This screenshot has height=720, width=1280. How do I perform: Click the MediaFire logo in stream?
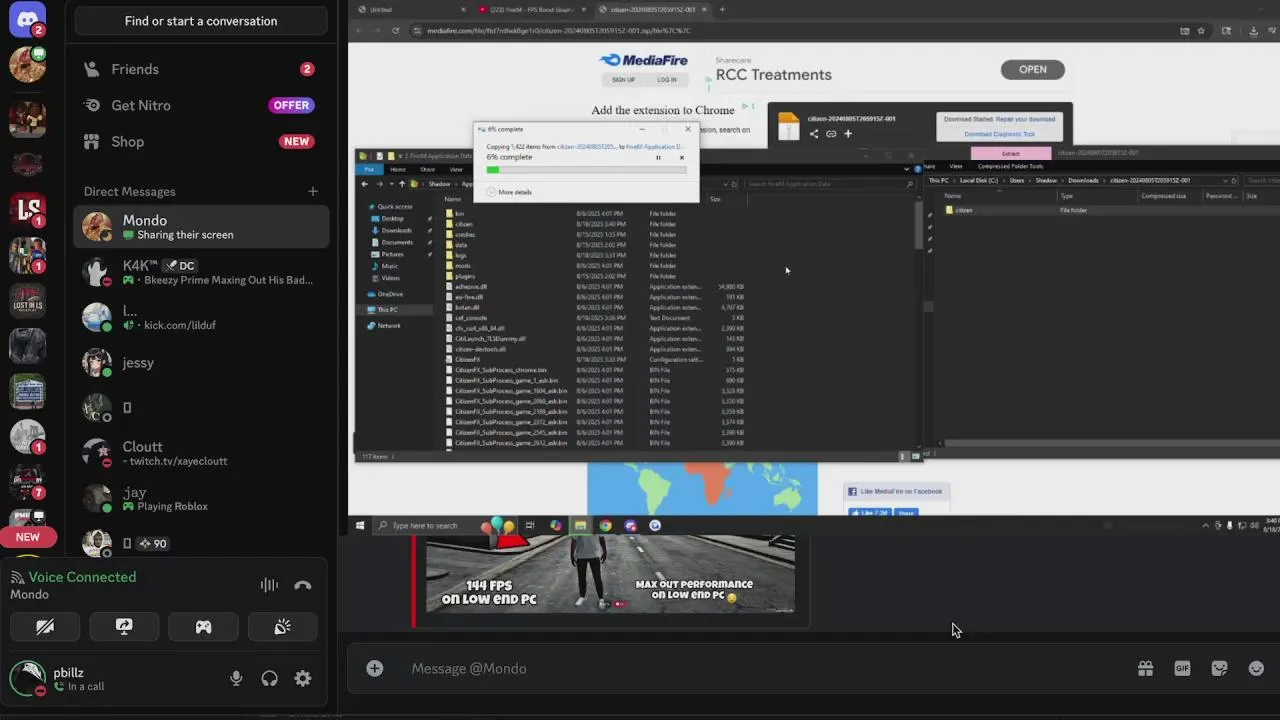643,61
